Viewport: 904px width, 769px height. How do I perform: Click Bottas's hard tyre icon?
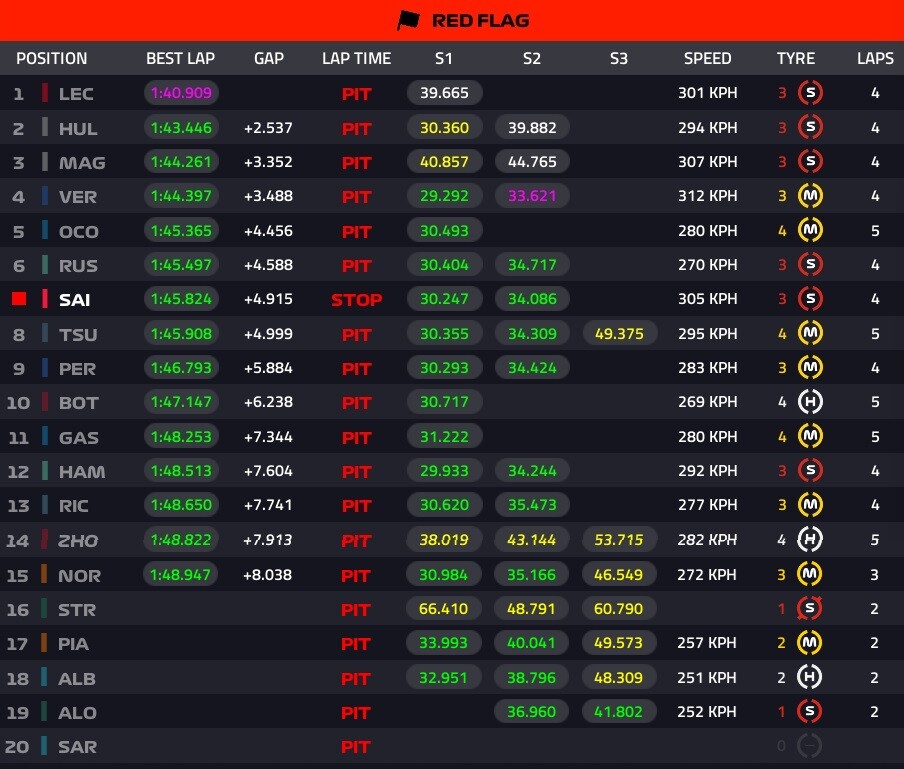coord(810,402)
